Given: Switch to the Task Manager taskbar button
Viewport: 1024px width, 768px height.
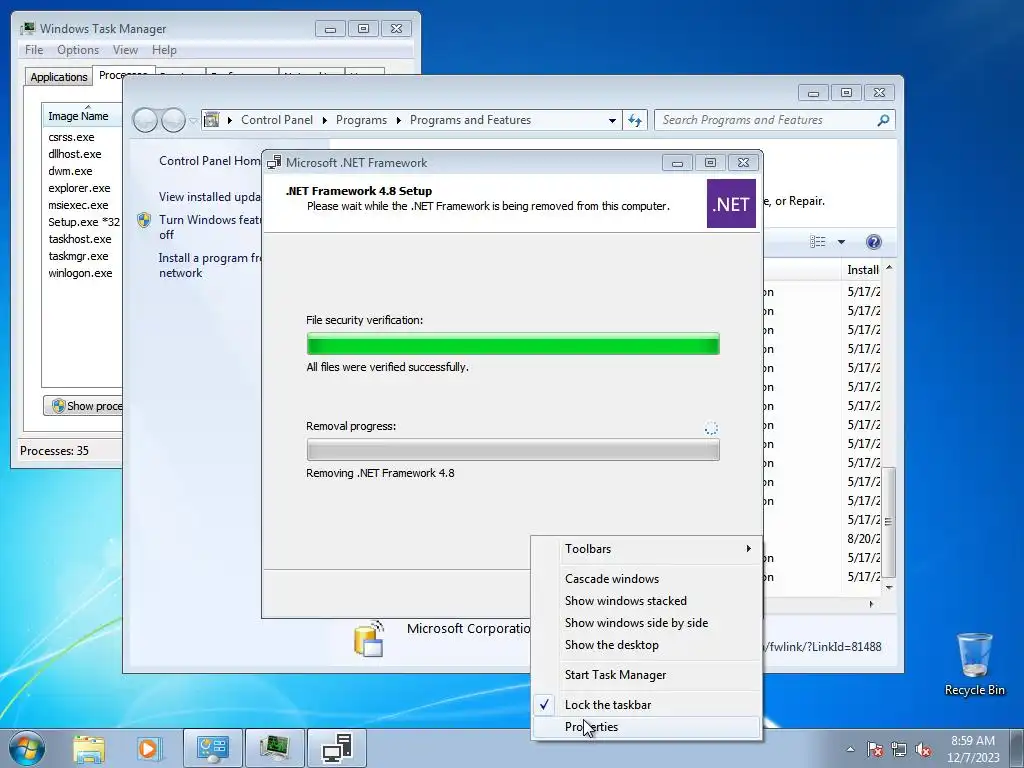Looking at the screenshot, I should click(274, 748).
